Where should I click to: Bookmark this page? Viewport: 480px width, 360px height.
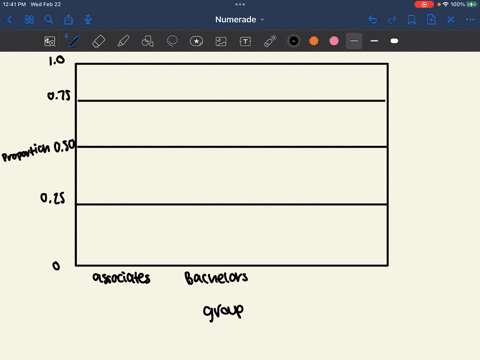[x=412, y=20]
